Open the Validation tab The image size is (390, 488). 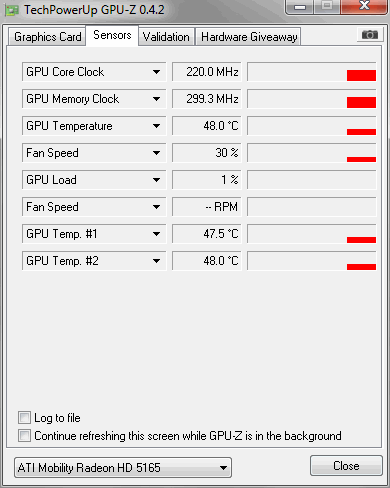(166, 37)
